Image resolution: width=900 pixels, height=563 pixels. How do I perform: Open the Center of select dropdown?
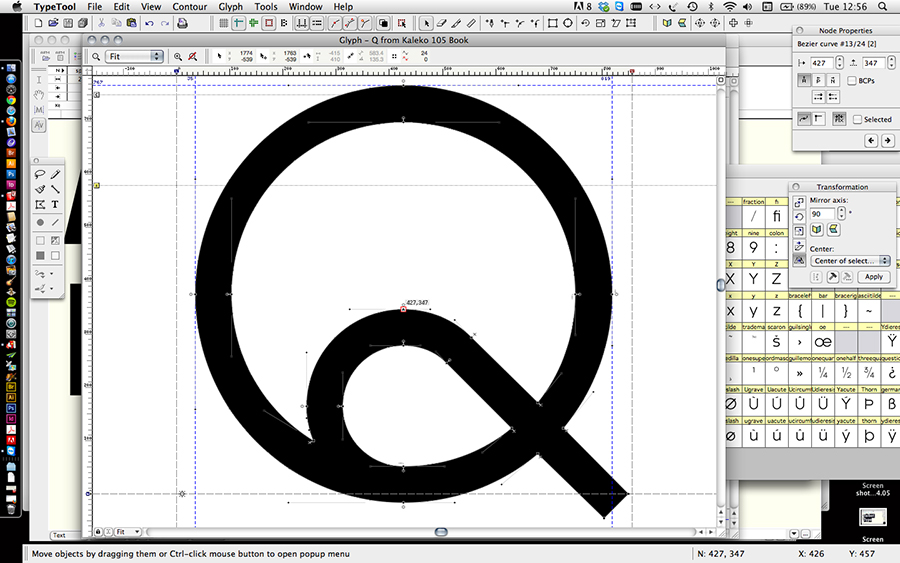tap(850, 261)
